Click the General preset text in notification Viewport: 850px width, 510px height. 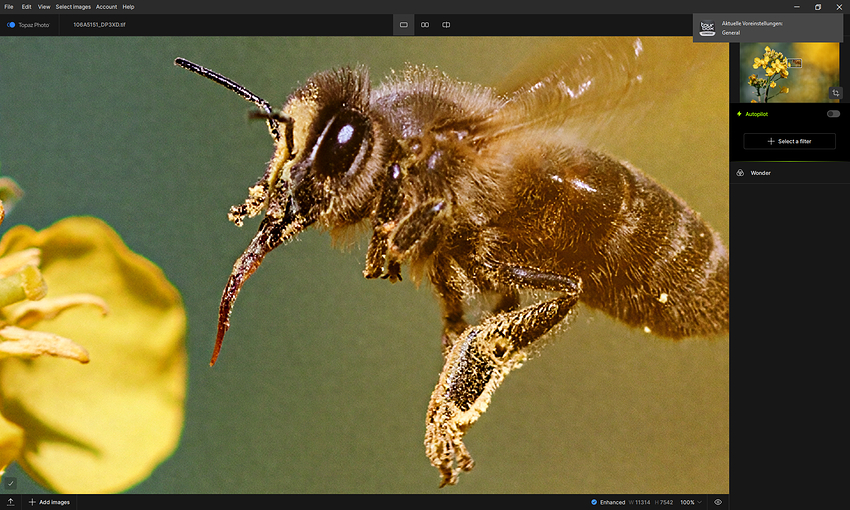click(731, 33)
